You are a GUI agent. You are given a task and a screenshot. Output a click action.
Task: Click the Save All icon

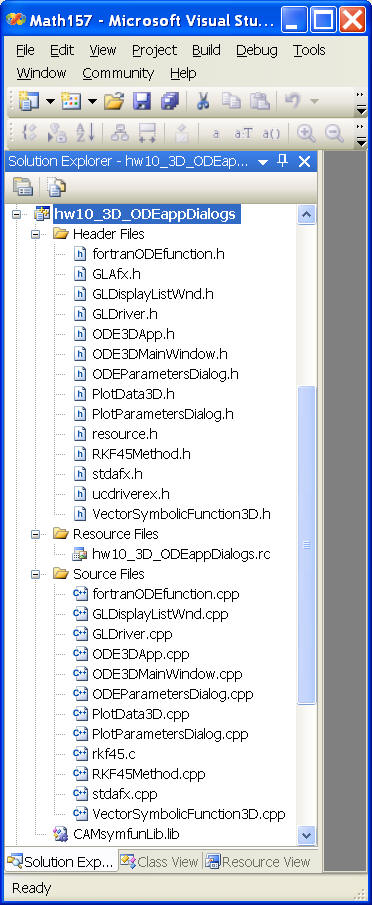pos(170,101)
